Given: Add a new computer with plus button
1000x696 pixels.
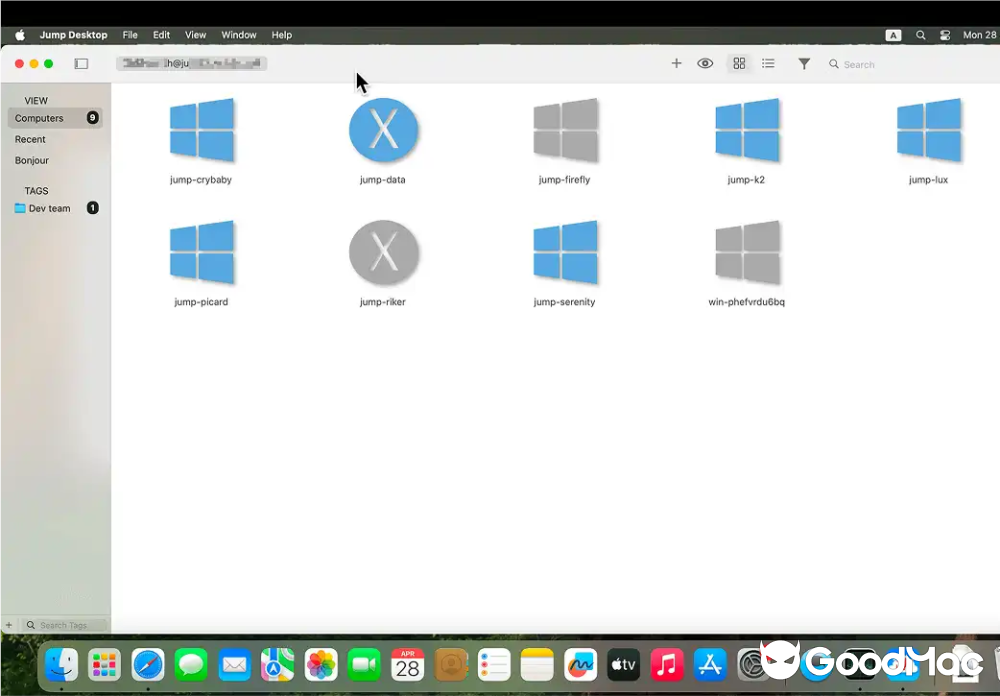Looking at the screenshot, I should click(x=676, y=63).
